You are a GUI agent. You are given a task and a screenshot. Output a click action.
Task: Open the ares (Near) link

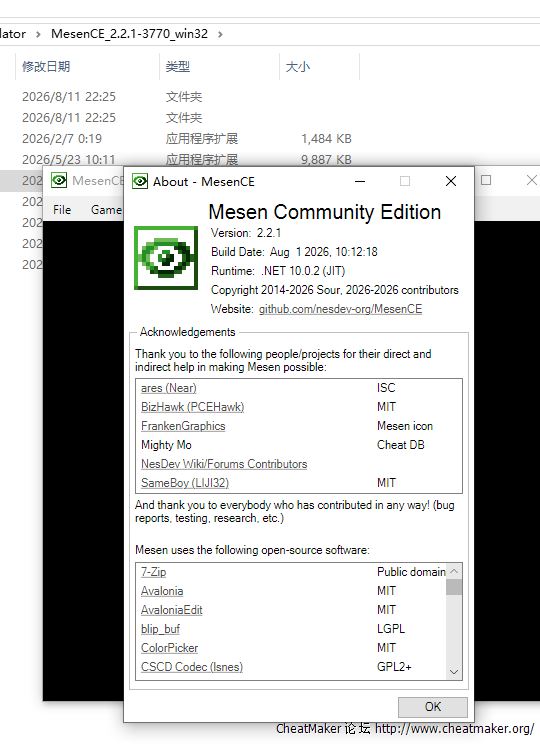[168, 388]
